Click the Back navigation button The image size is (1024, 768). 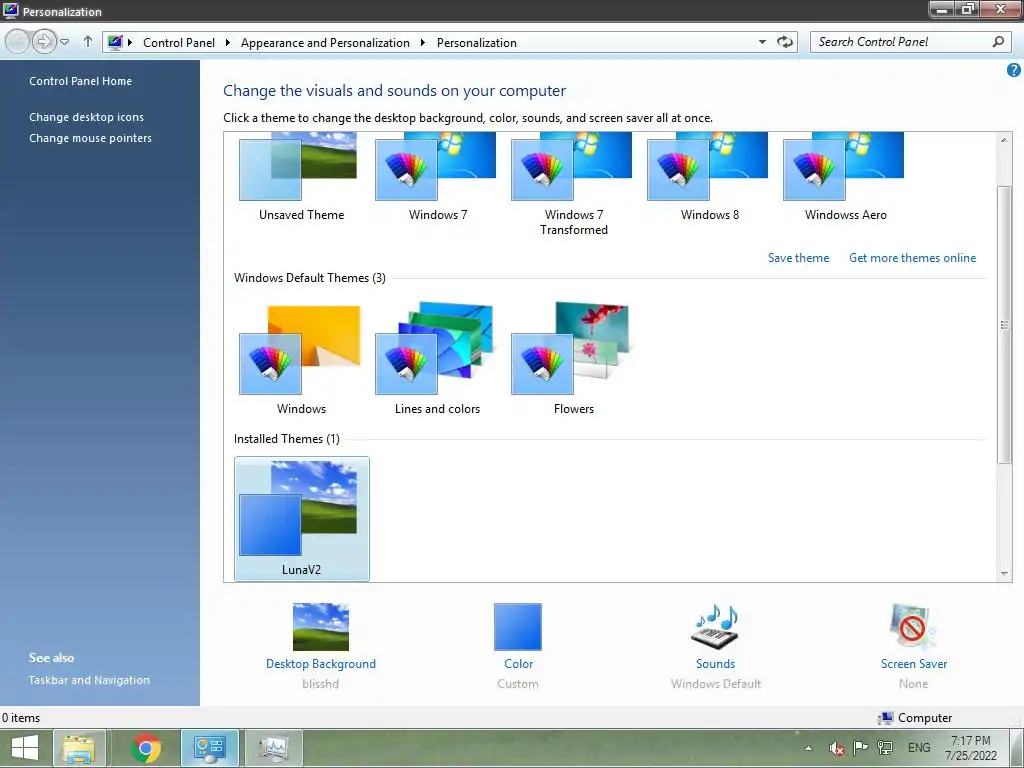point(18,42)
